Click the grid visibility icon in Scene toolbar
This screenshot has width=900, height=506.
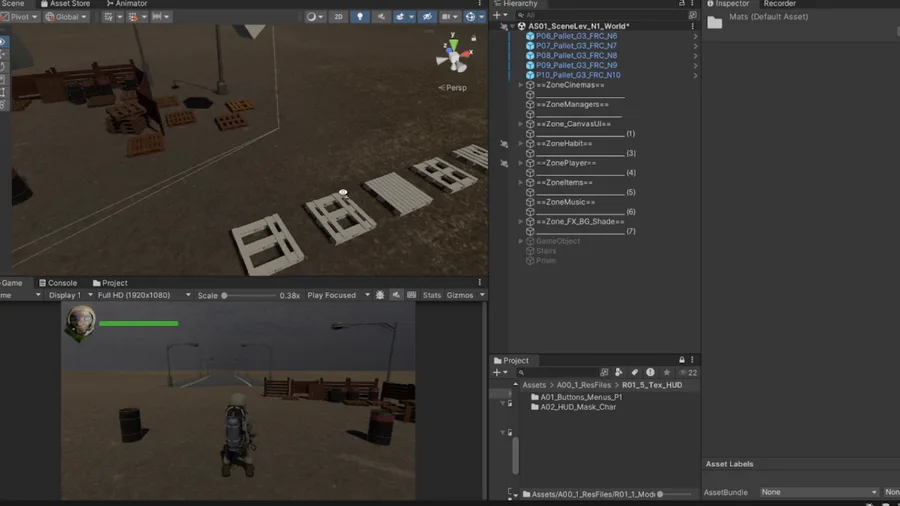point(108,17)
